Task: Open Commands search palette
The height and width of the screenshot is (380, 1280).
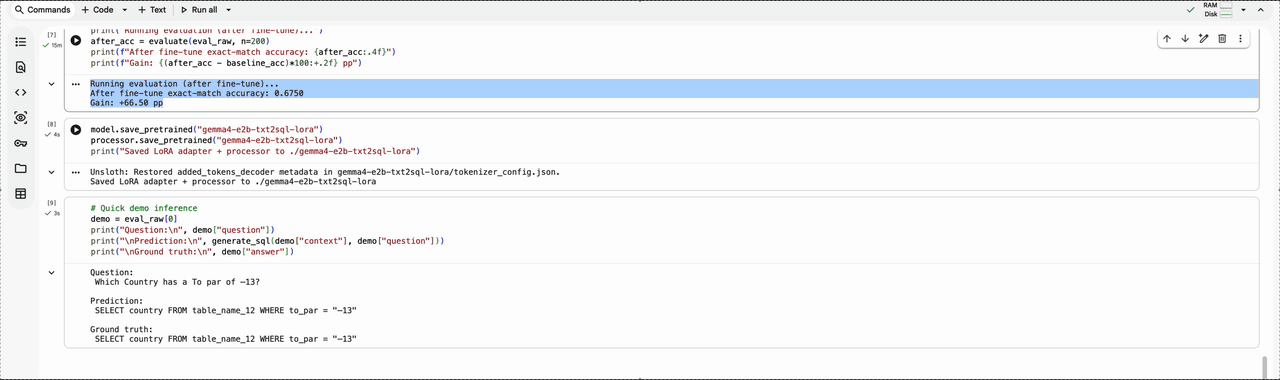Action: pyautogui.click(x=42, y=10)
